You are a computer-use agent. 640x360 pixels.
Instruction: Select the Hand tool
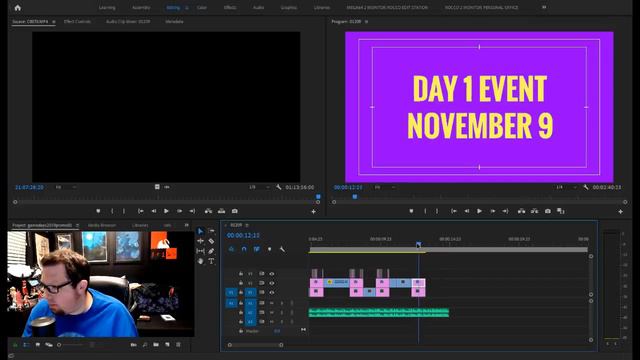[200, 261]
